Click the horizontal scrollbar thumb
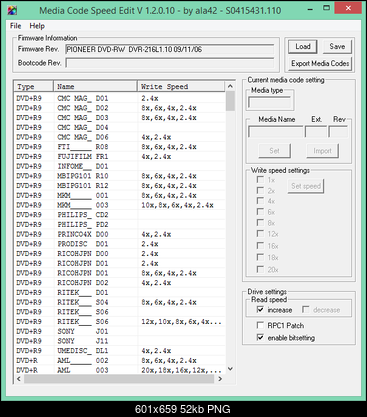 click(x=119, y=379)
